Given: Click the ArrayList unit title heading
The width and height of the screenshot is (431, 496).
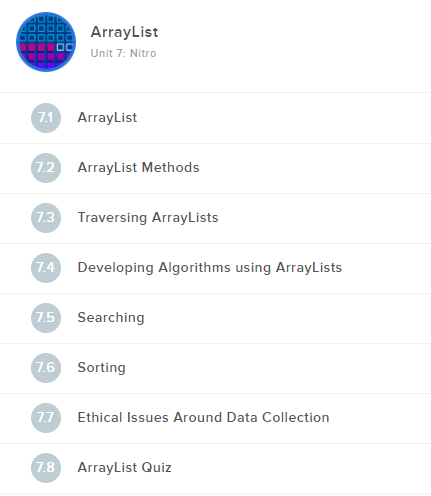Looking at the screenshot, I should 124,32.
